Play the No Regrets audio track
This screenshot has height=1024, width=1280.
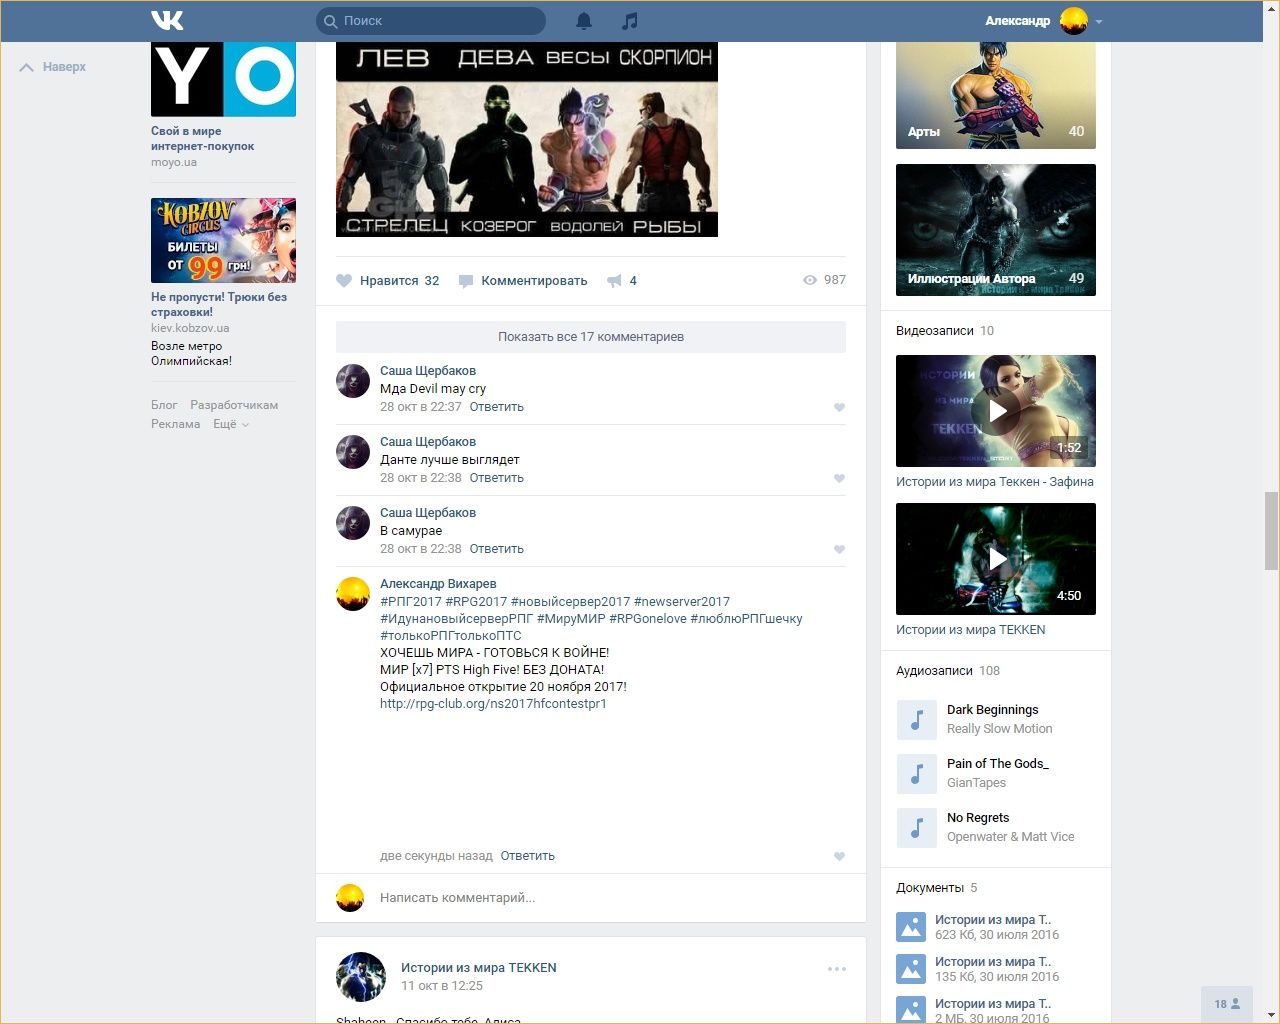916,828
